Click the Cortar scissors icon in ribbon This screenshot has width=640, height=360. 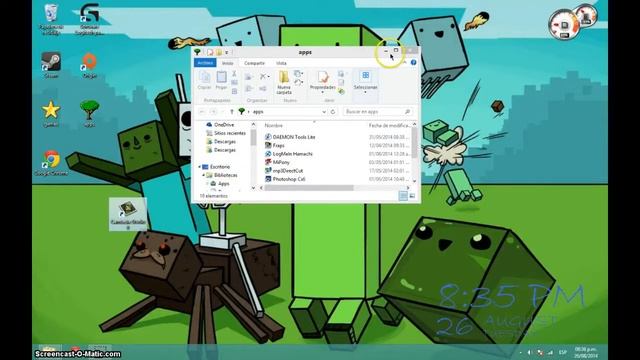coord(234,73)
